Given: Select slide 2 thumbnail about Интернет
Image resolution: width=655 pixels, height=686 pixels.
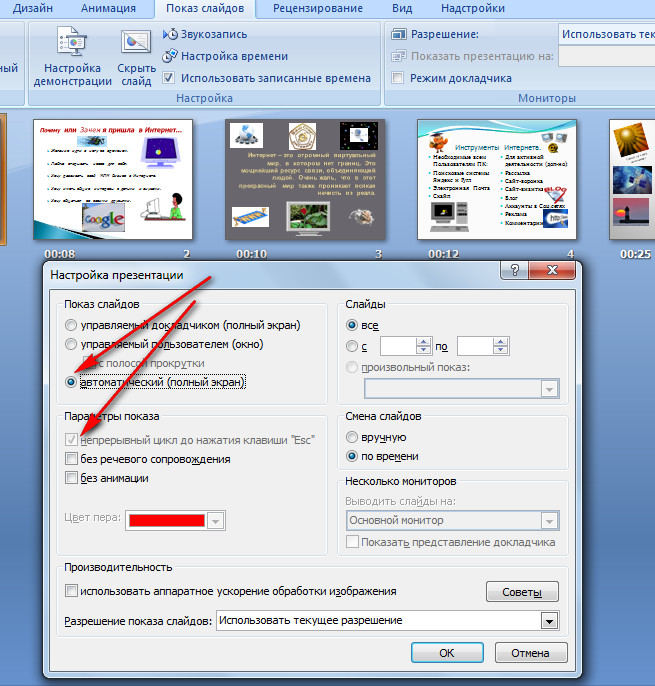Looking at the screenshot, I should click(113, 179).
